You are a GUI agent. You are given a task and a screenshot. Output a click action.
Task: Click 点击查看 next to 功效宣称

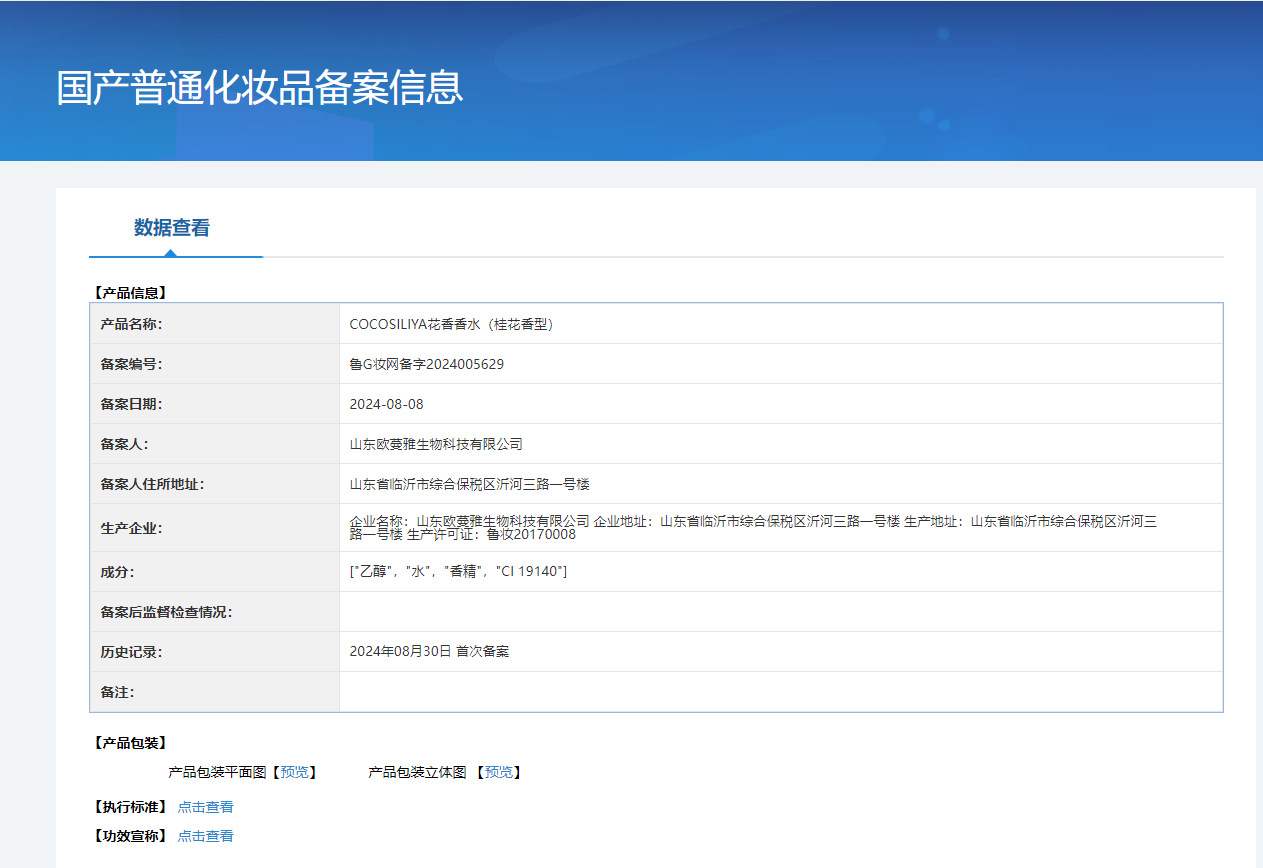(205, 836)
